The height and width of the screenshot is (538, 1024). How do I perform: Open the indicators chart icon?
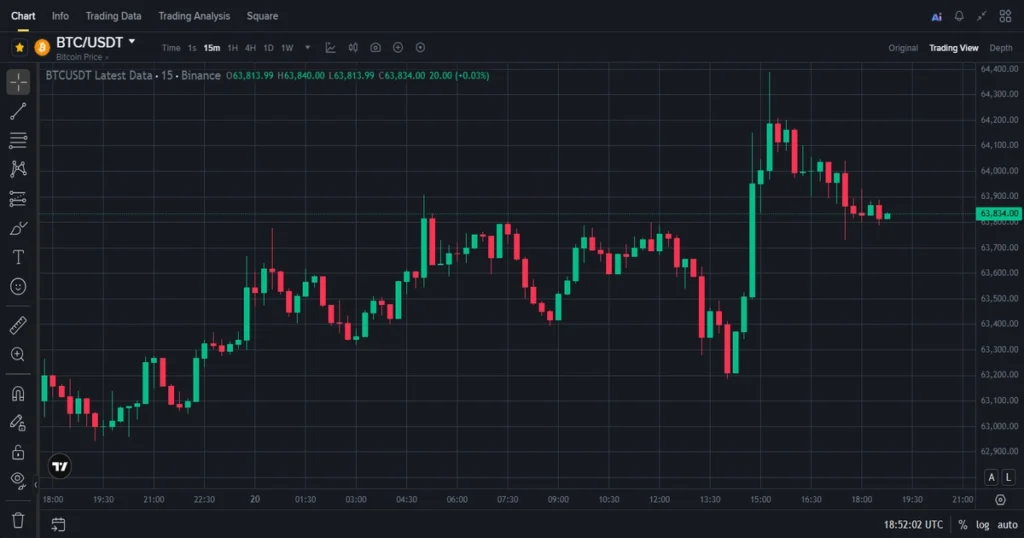[330, 48]
